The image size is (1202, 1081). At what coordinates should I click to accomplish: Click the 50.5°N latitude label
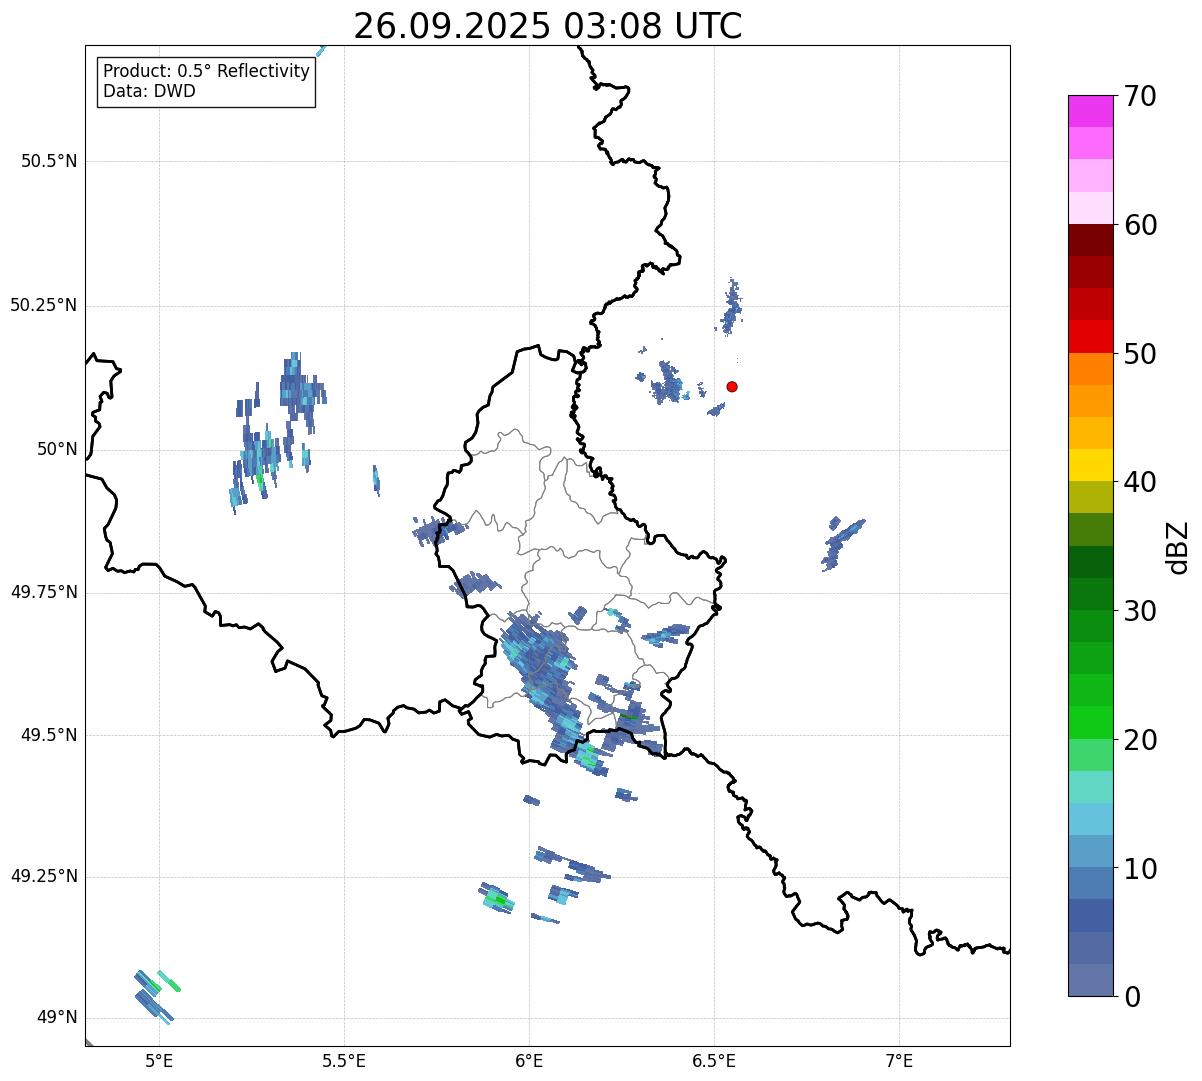[x=49, y=161]
